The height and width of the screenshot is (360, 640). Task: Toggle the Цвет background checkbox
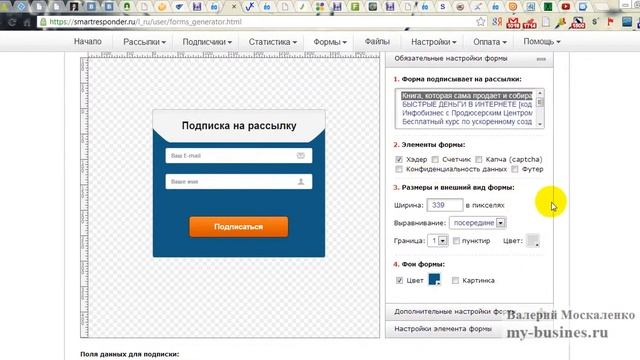(399, 280)
